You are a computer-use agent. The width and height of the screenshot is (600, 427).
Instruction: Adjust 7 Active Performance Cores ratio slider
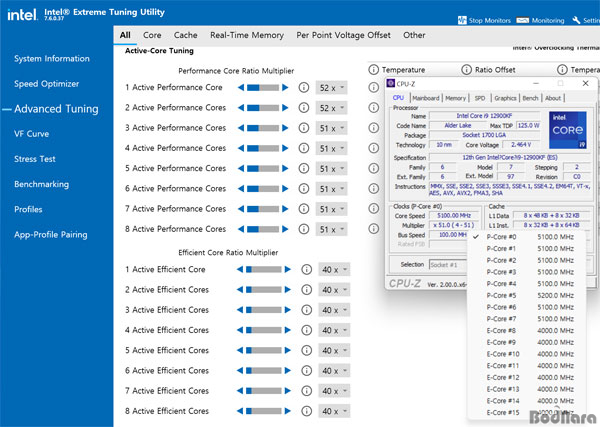point(263,209)
